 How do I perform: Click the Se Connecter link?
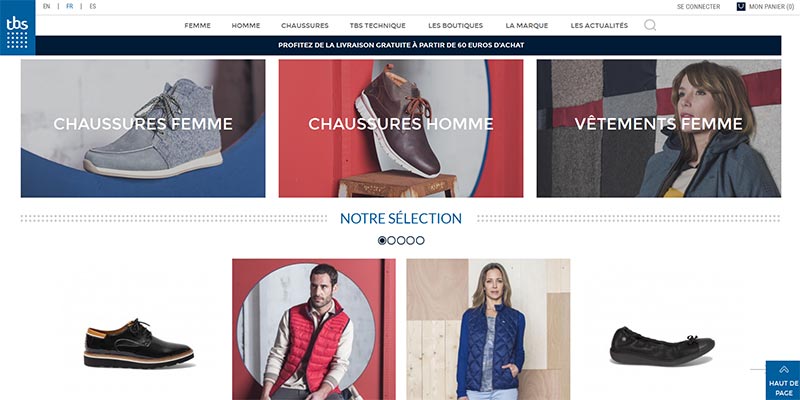698,7
